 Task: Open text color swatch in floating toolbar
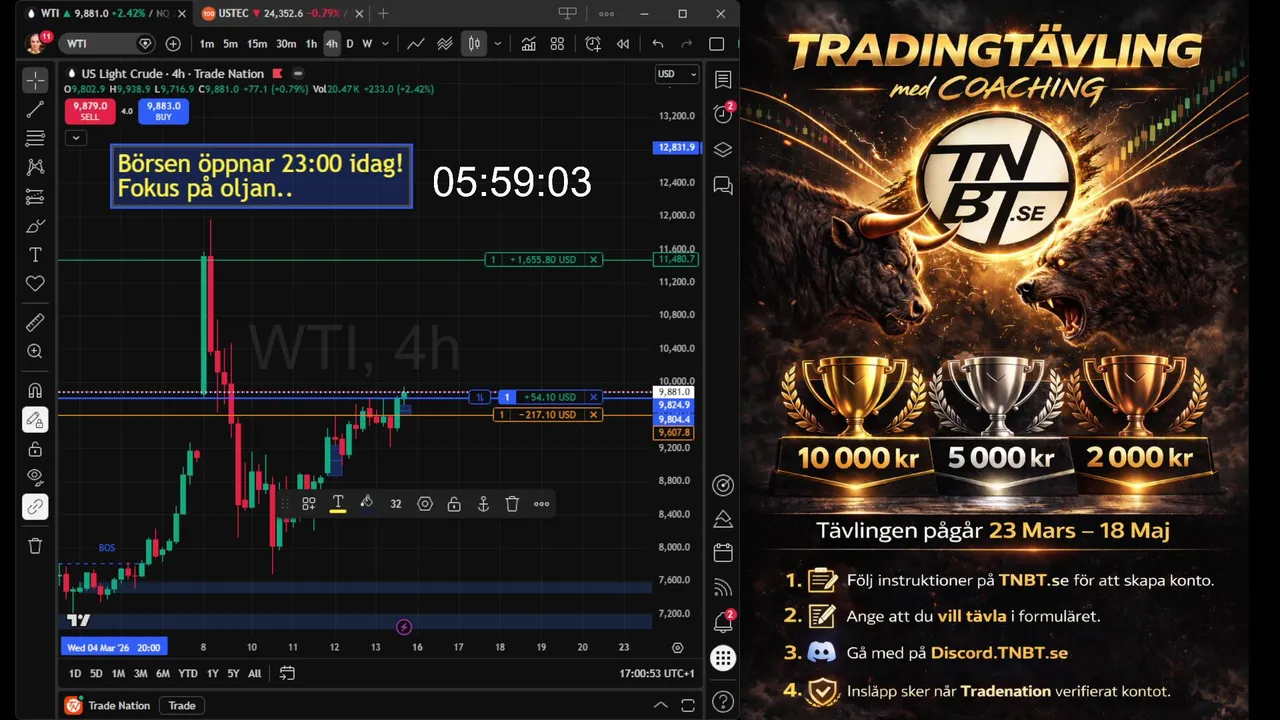(x=338, y=504)
